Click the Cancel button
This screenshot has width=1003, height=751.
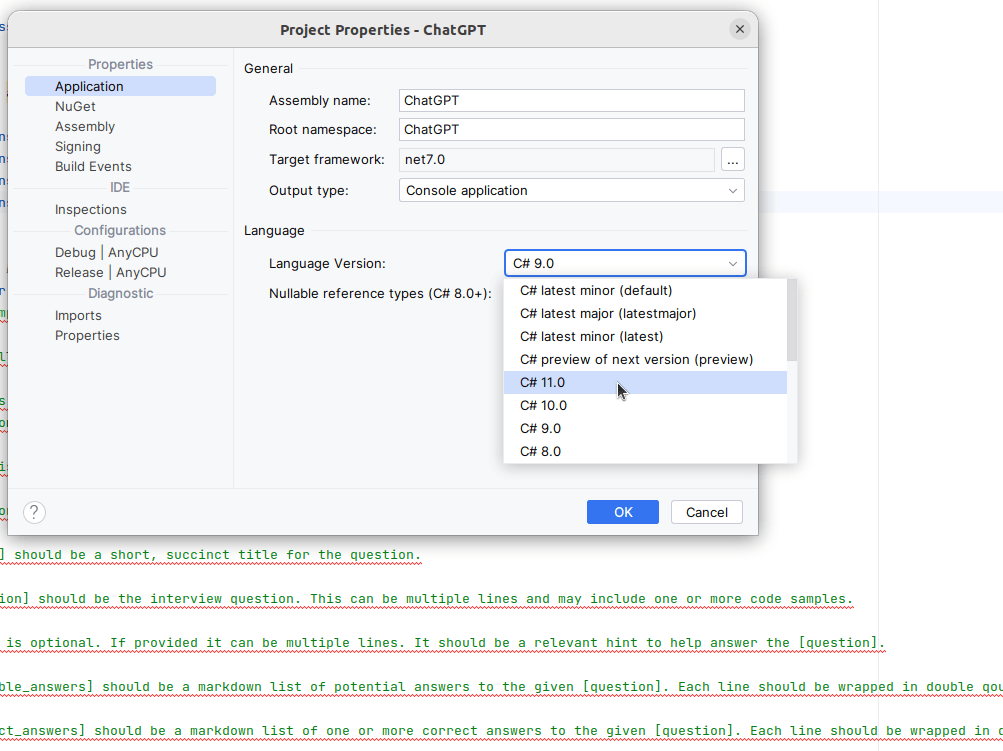pyautogui.click(x=706, y=511)
